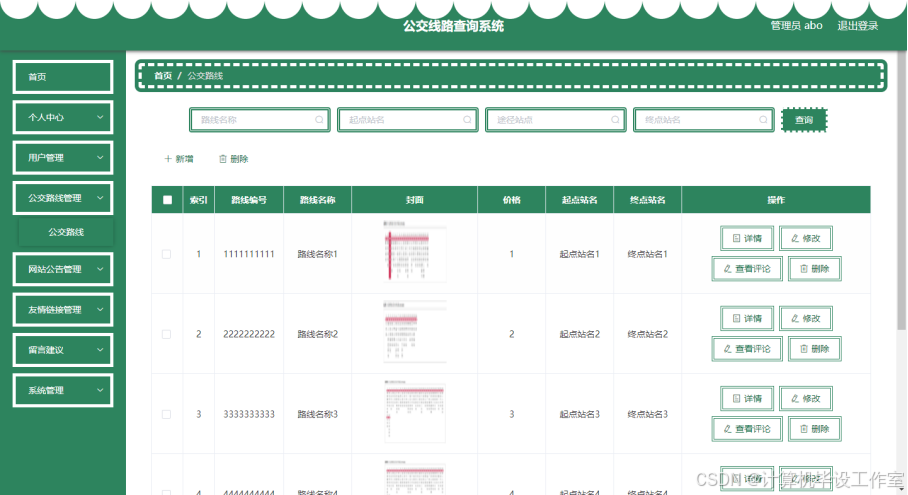
Task: Click the search icon in 途径站点 field
Action: pos(616,120)
